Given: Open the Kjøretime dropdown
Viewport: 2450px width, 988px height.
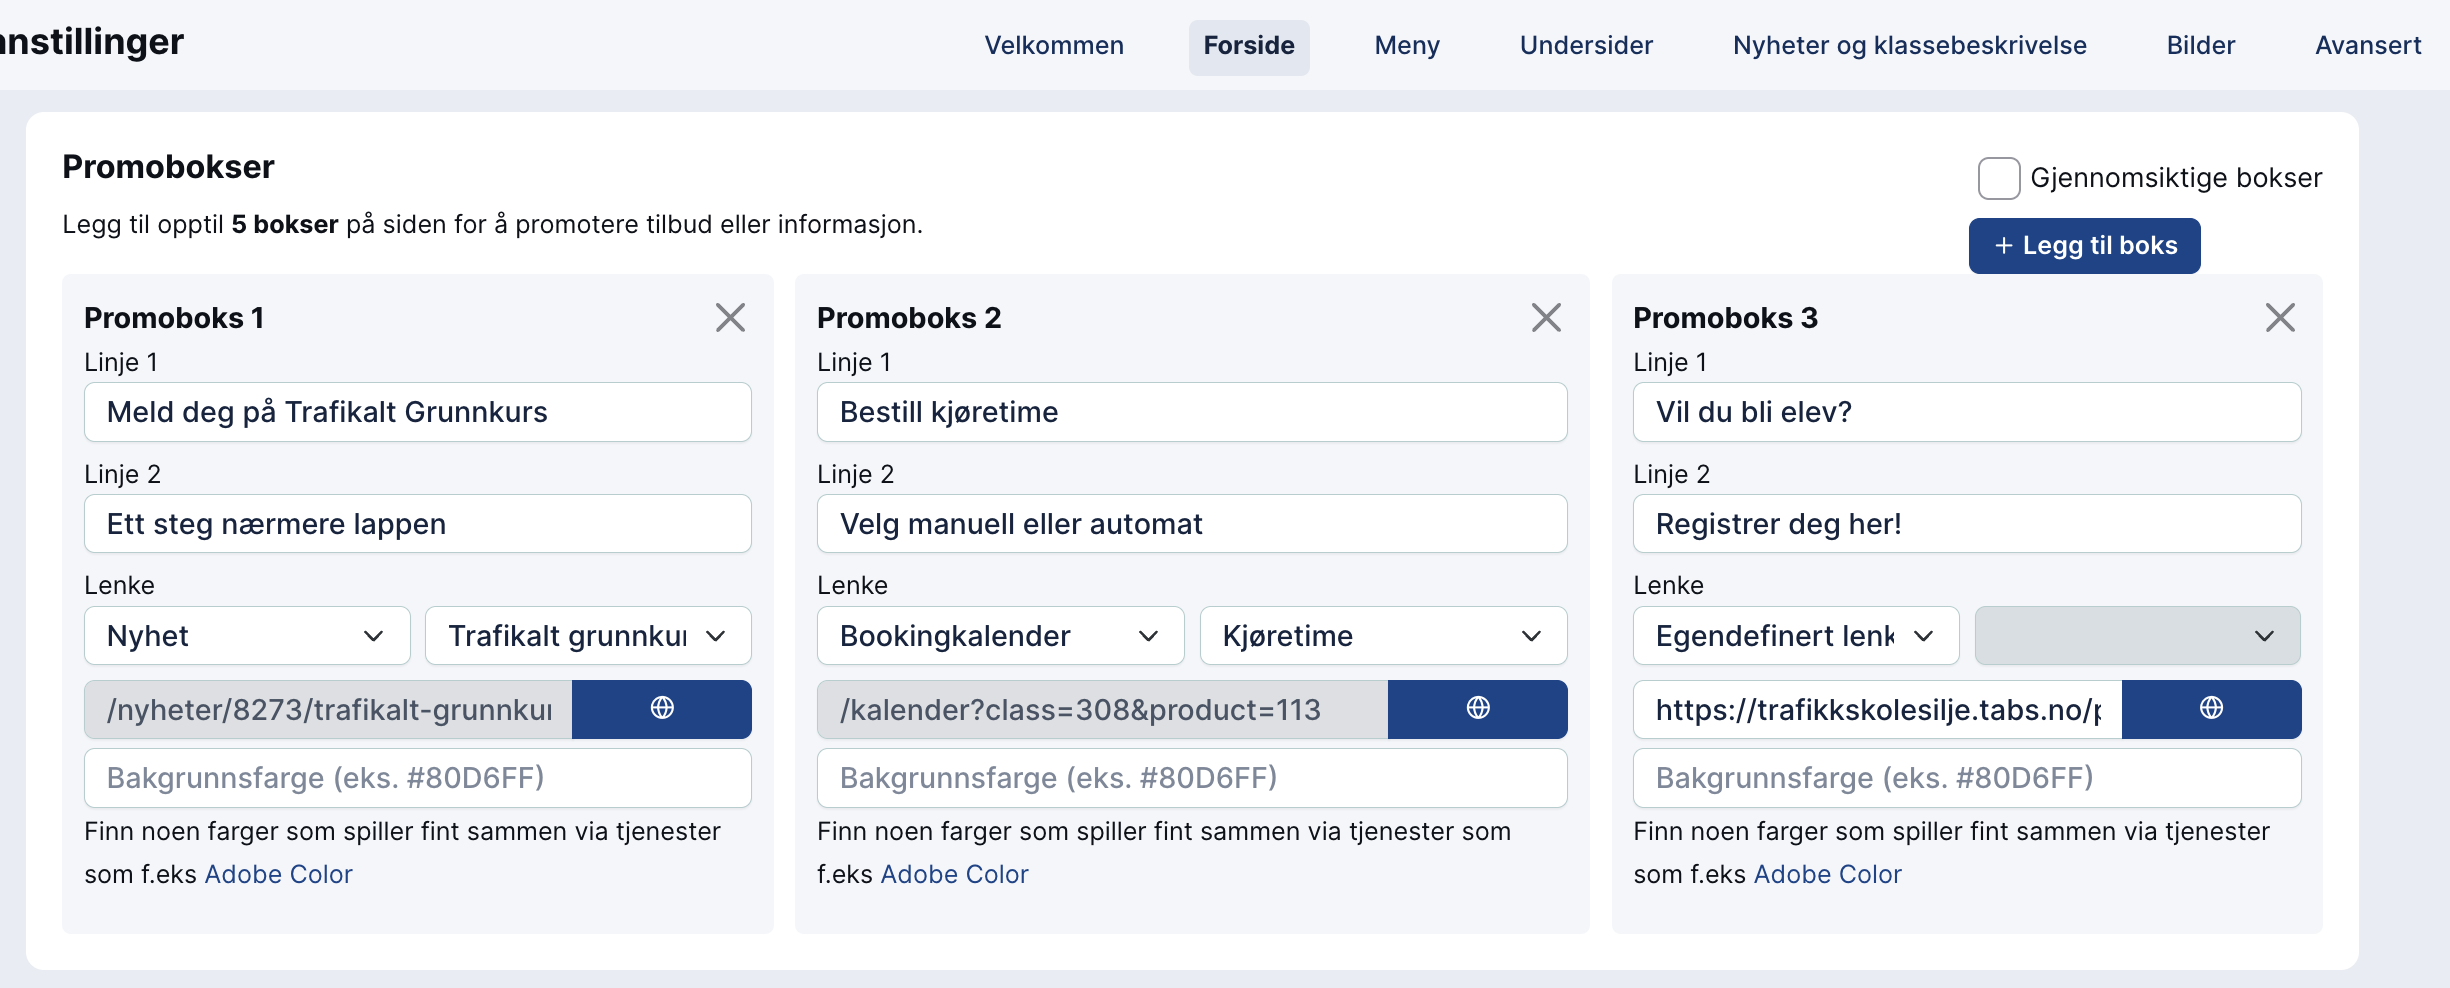Looking at the screenshot, I should tap(1383, 636).
